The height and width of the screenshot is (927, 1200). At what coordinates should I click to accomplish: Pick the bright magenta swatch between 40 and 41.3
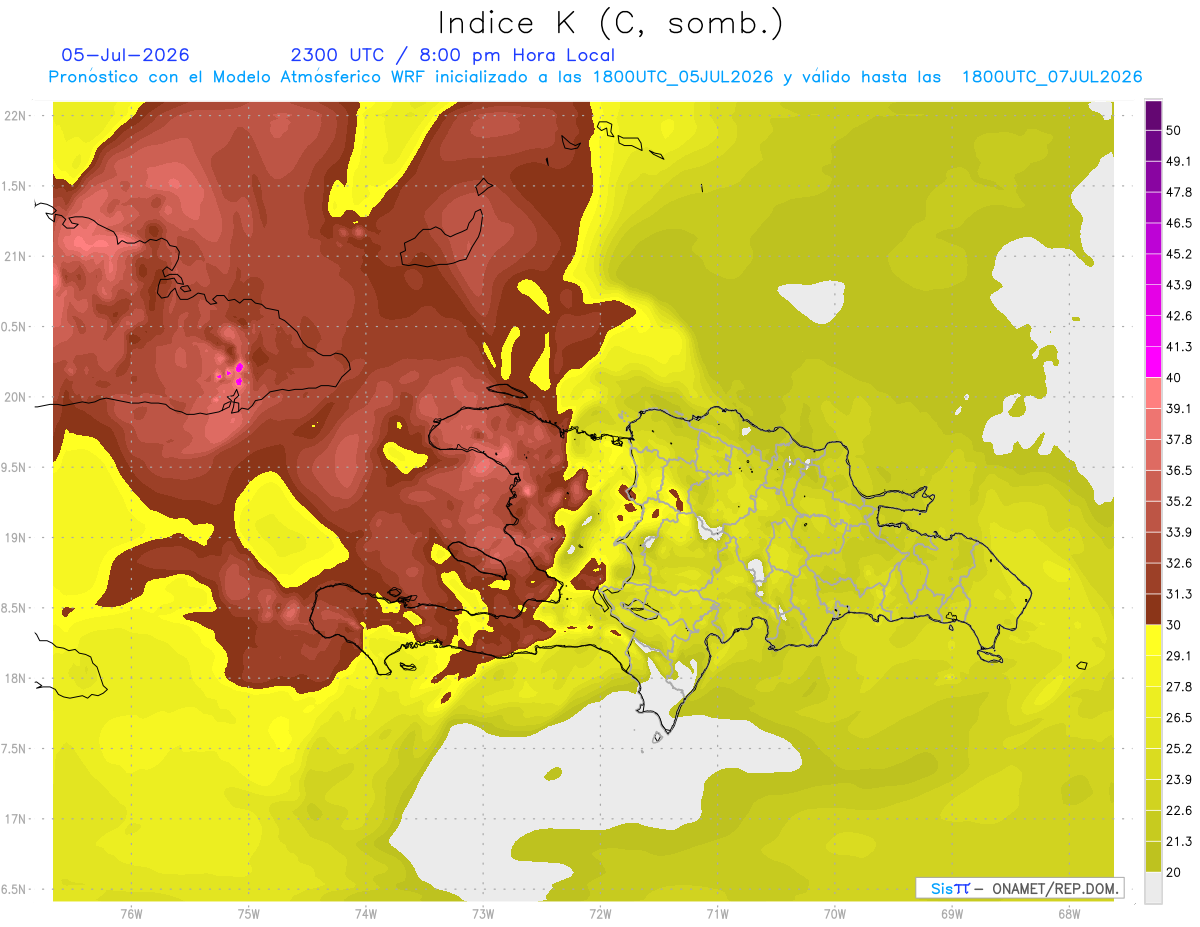point(1153,362)
